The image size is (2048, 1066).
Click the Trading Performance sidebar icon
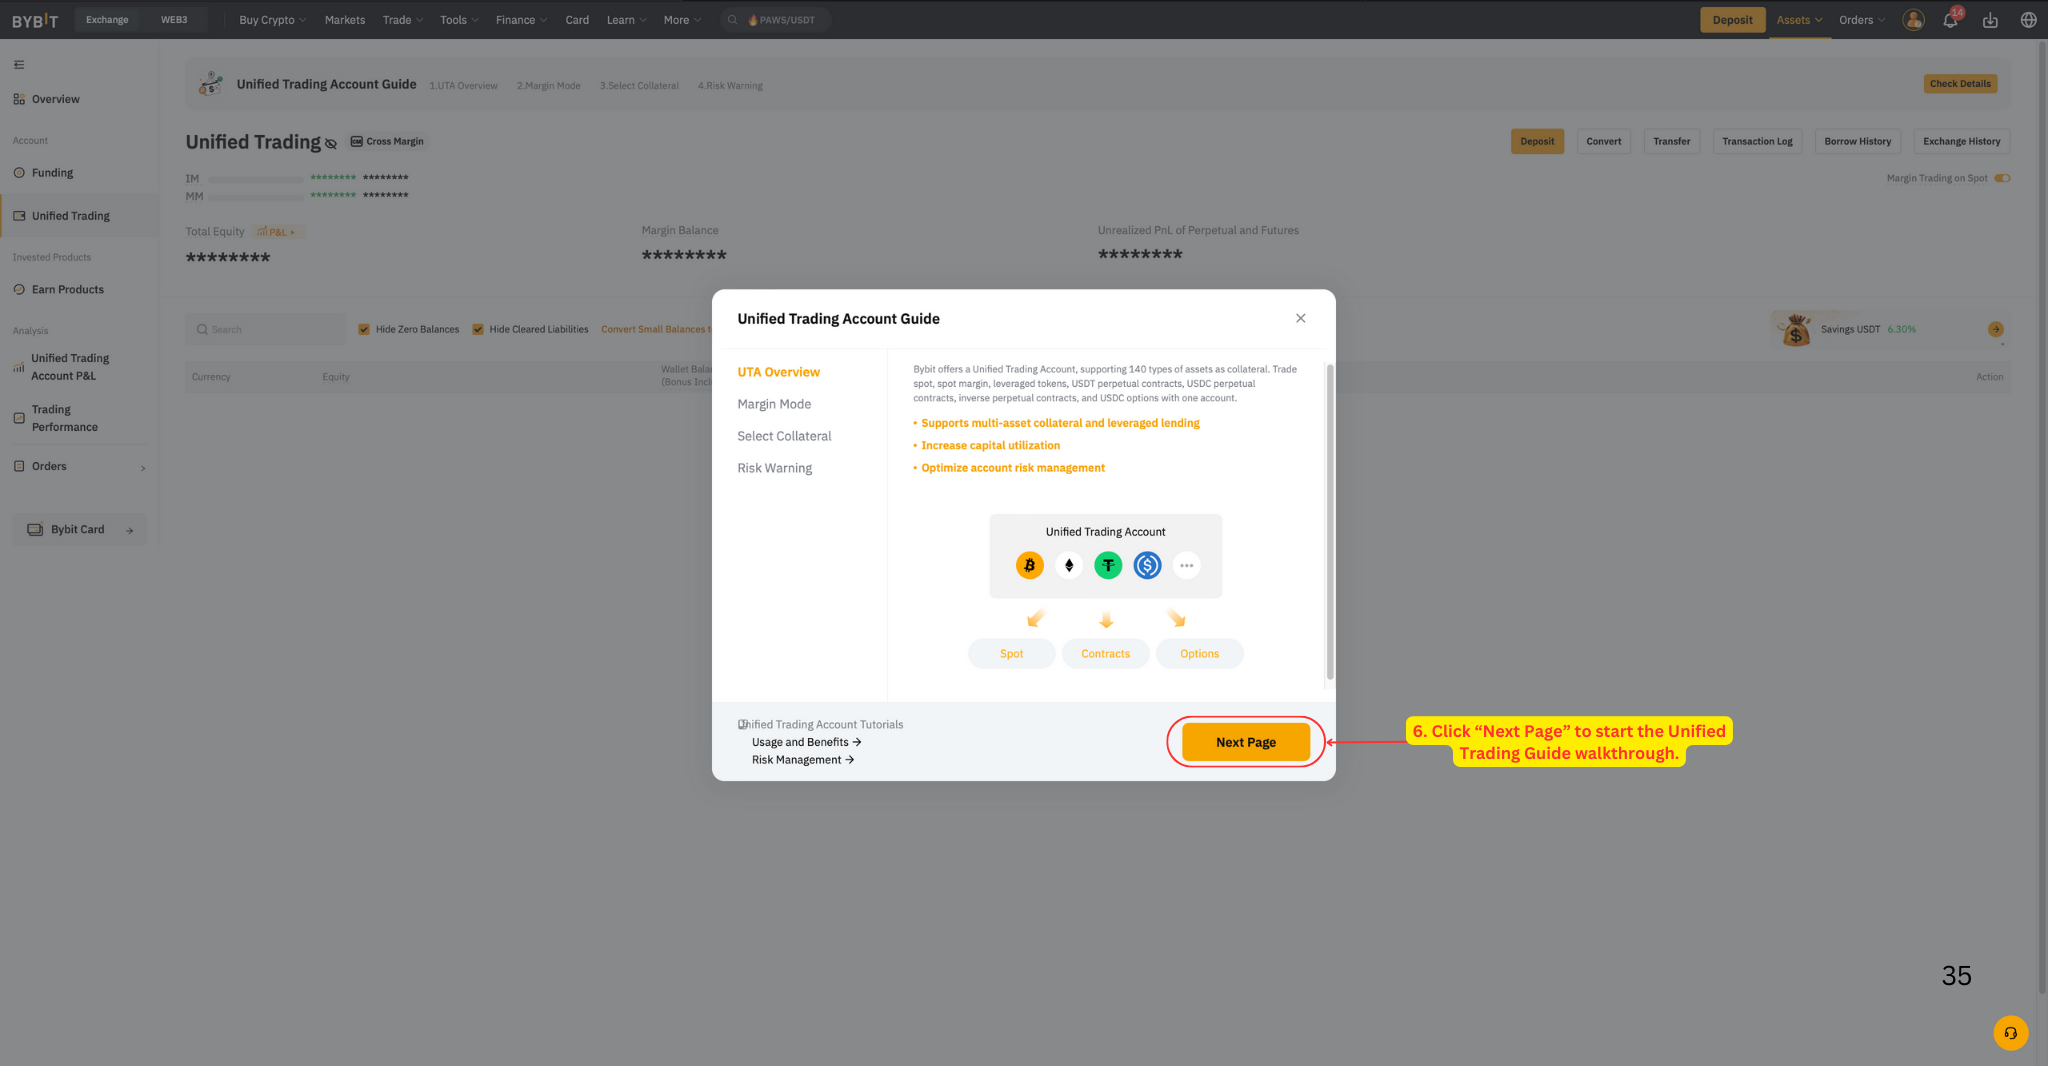tap(19, 418)
